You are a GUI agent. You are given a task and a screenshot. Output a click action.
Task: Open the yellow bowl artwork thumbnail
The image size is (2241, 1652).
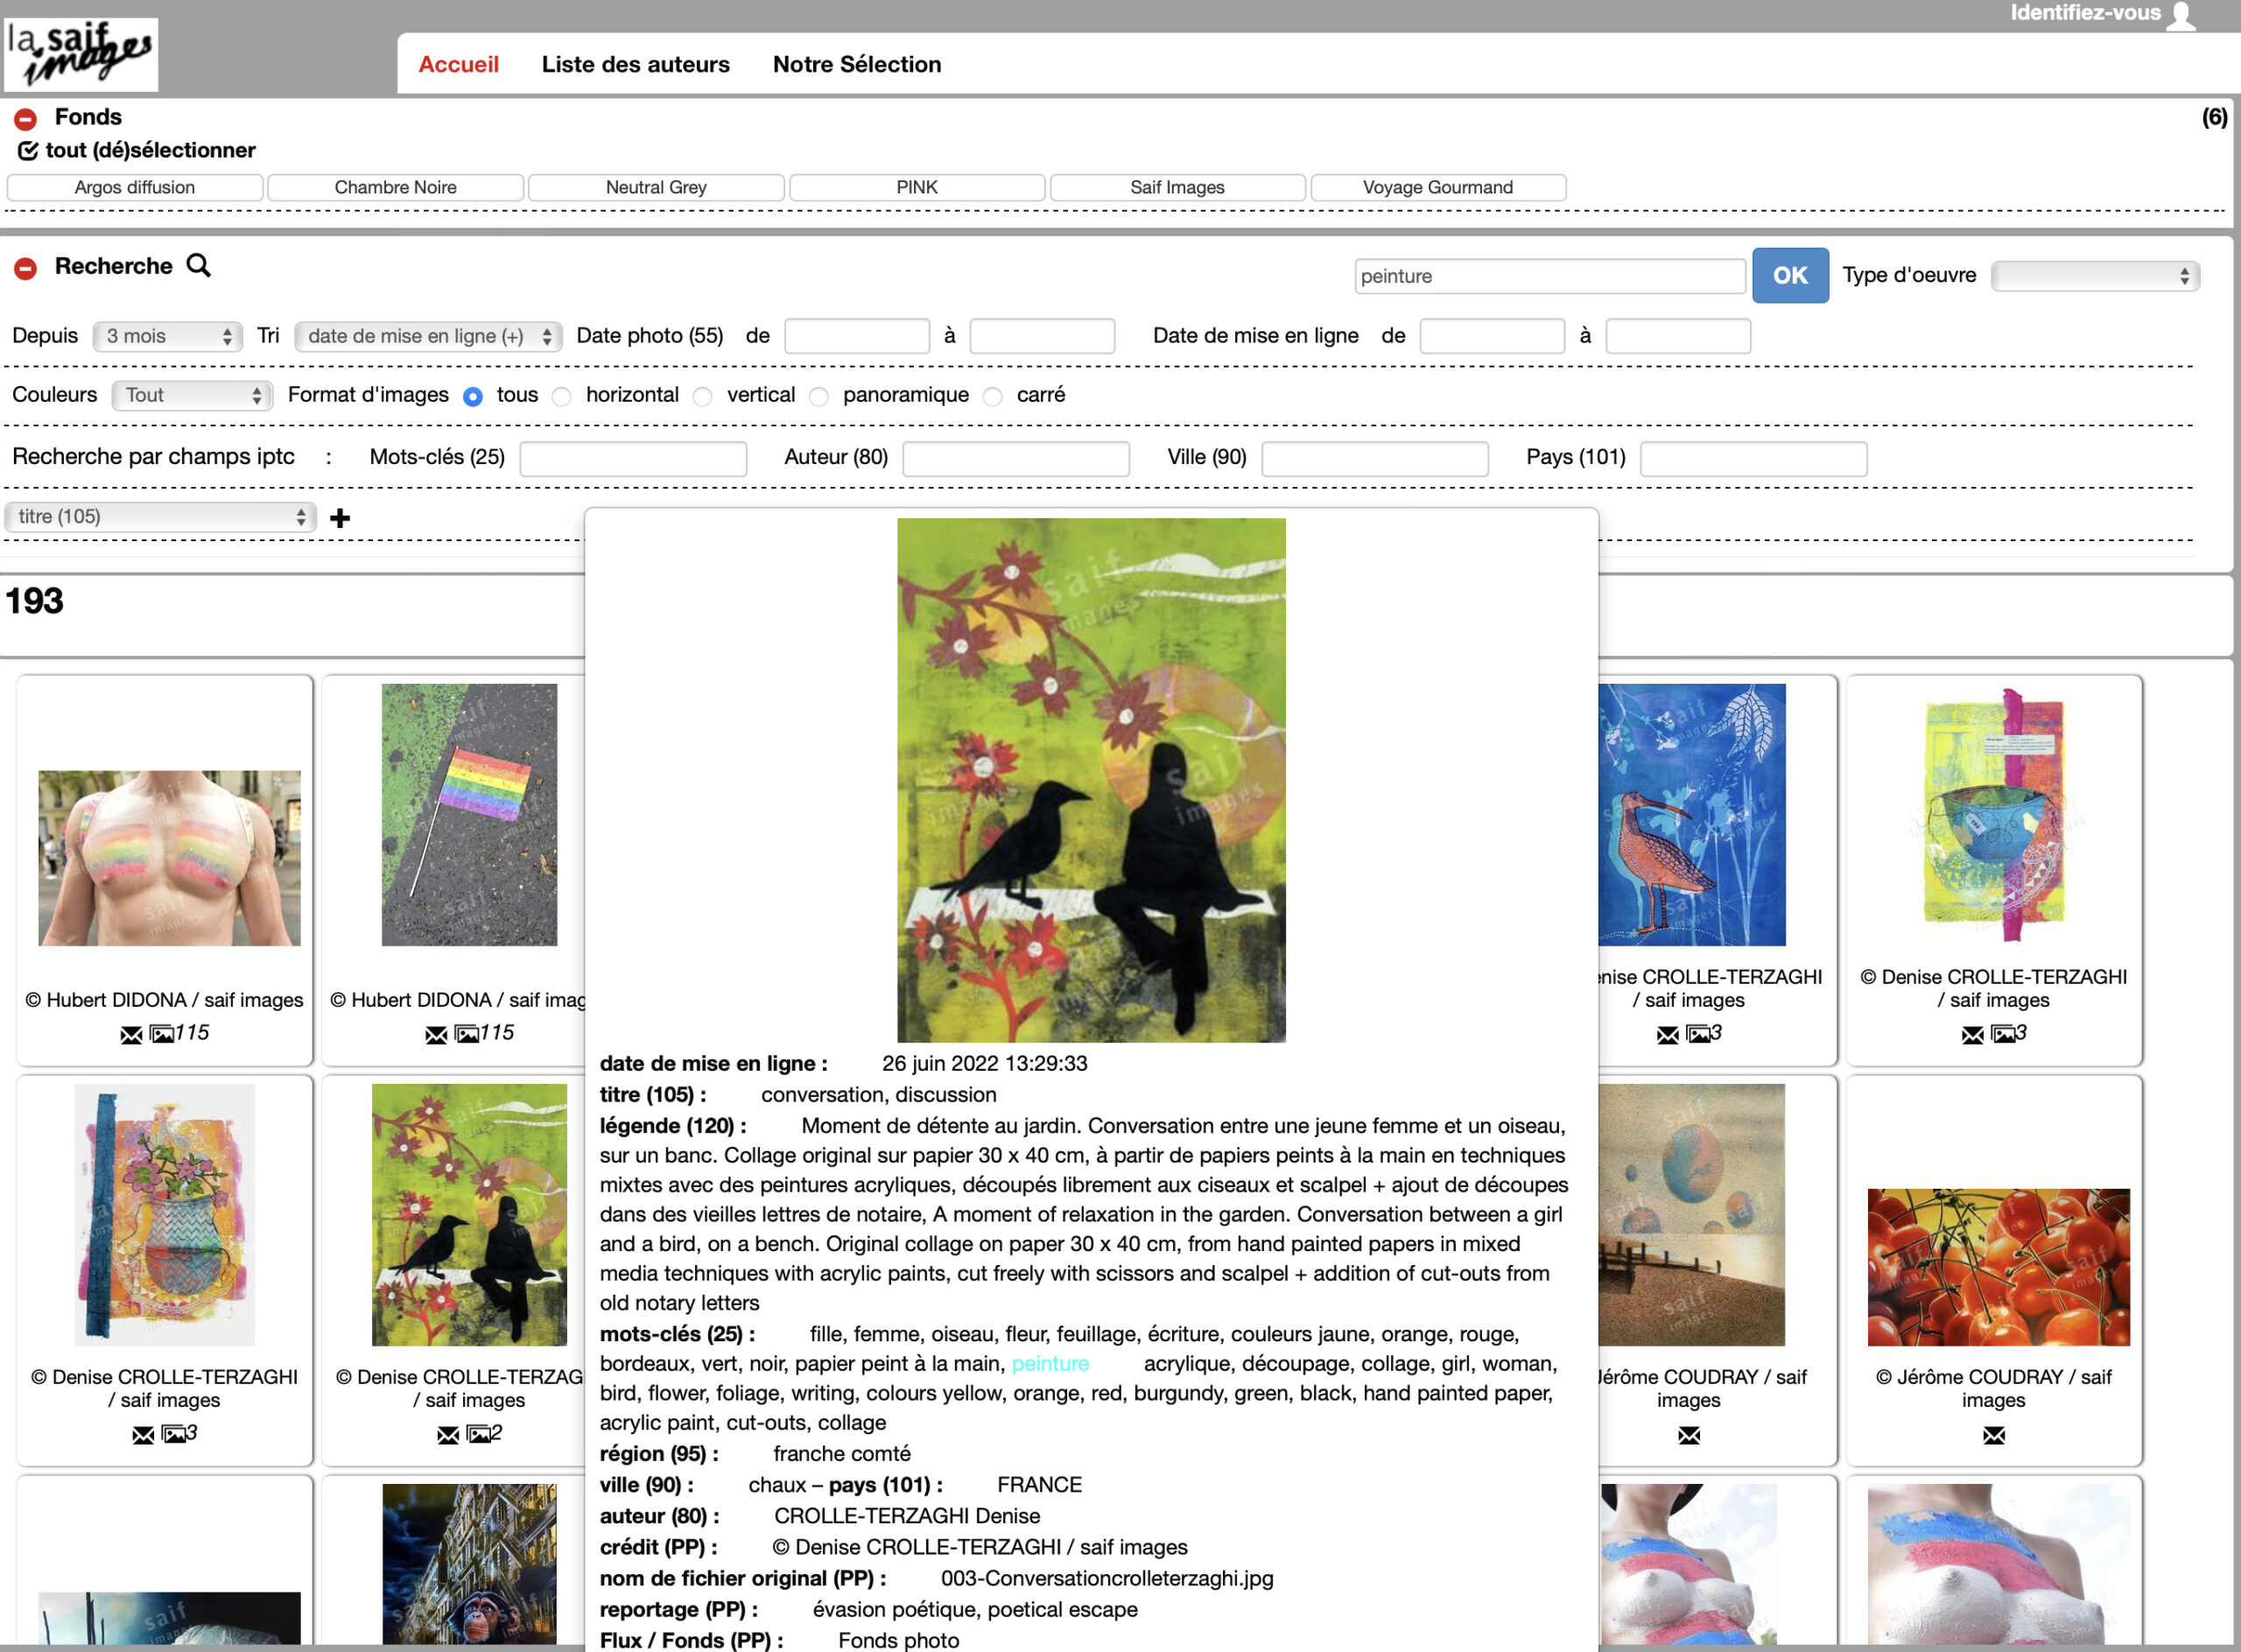point(1994,815)
